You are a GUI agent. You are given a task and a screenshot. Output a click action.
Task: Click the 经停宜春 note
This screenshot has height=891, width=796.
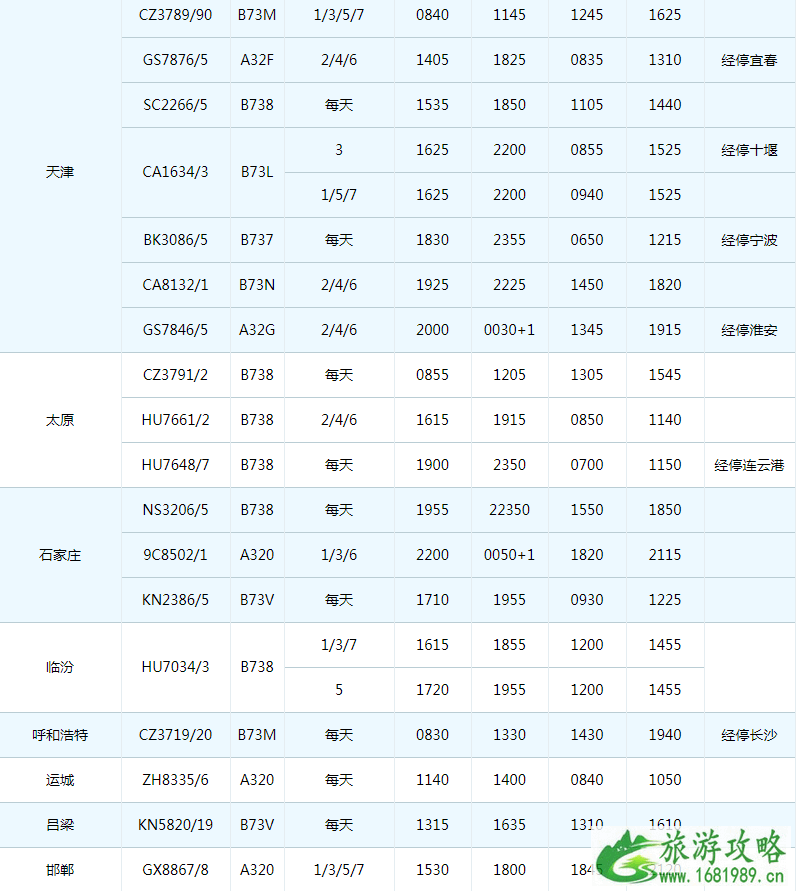click(x=749, y=60)
